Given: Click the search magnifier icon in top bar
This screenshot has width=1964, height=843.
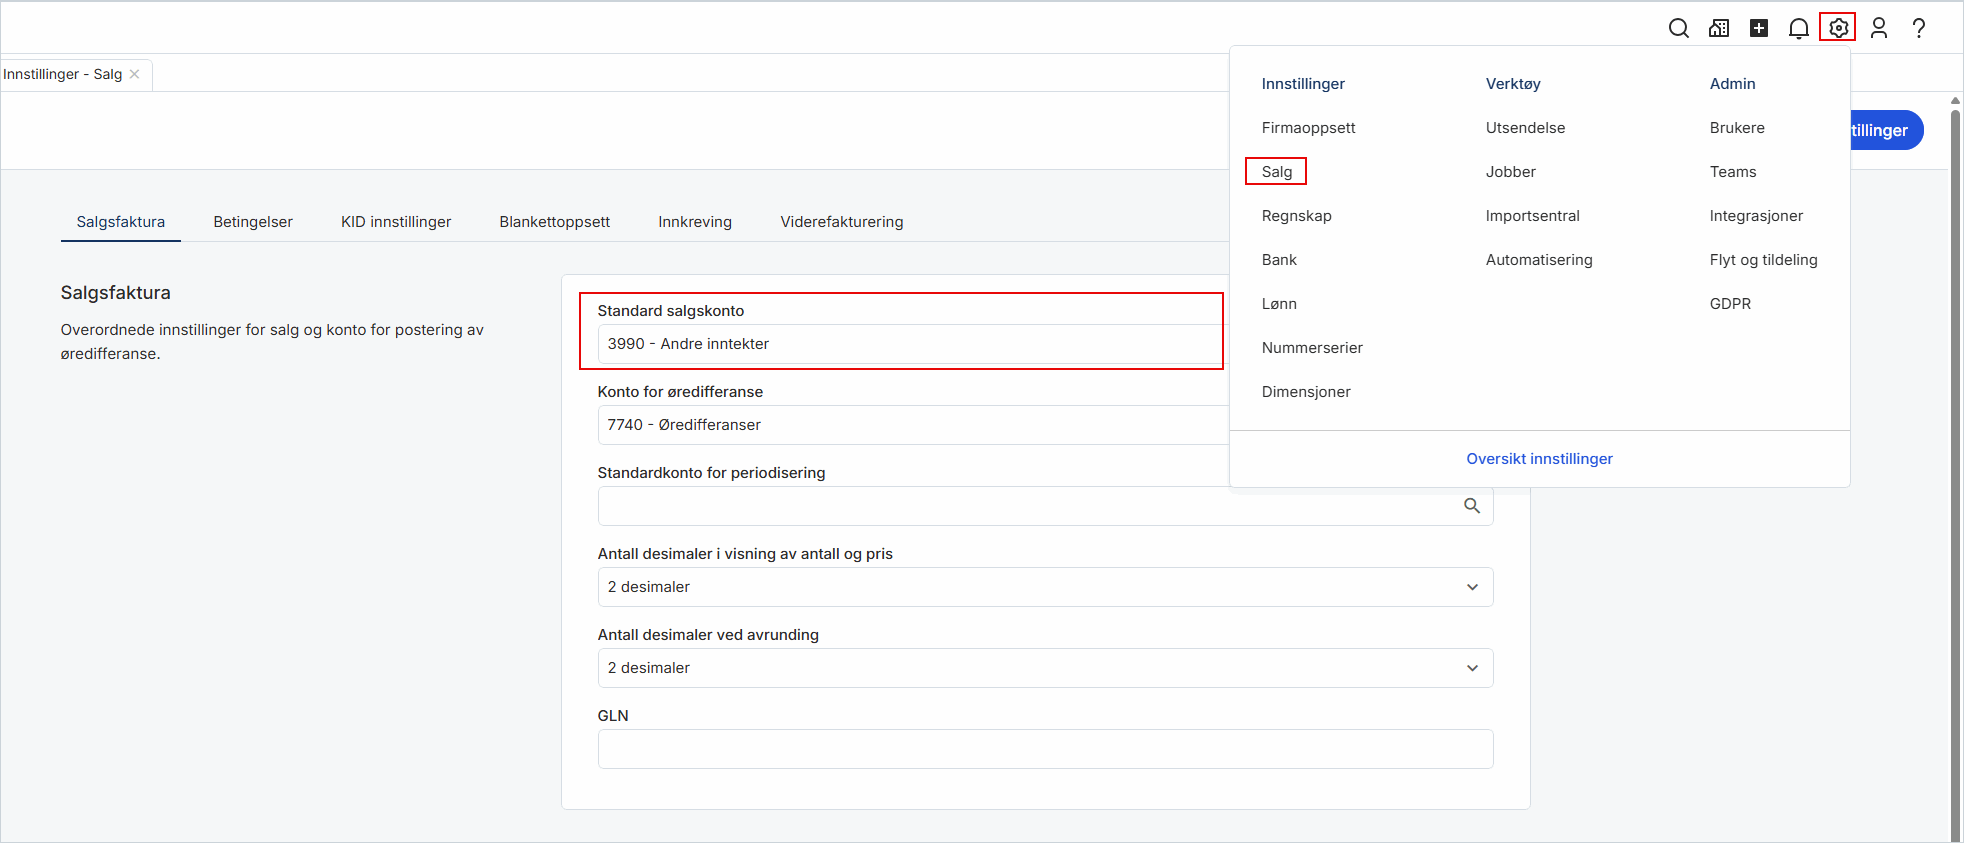Looking at the screenshot, I should 1678,28.
